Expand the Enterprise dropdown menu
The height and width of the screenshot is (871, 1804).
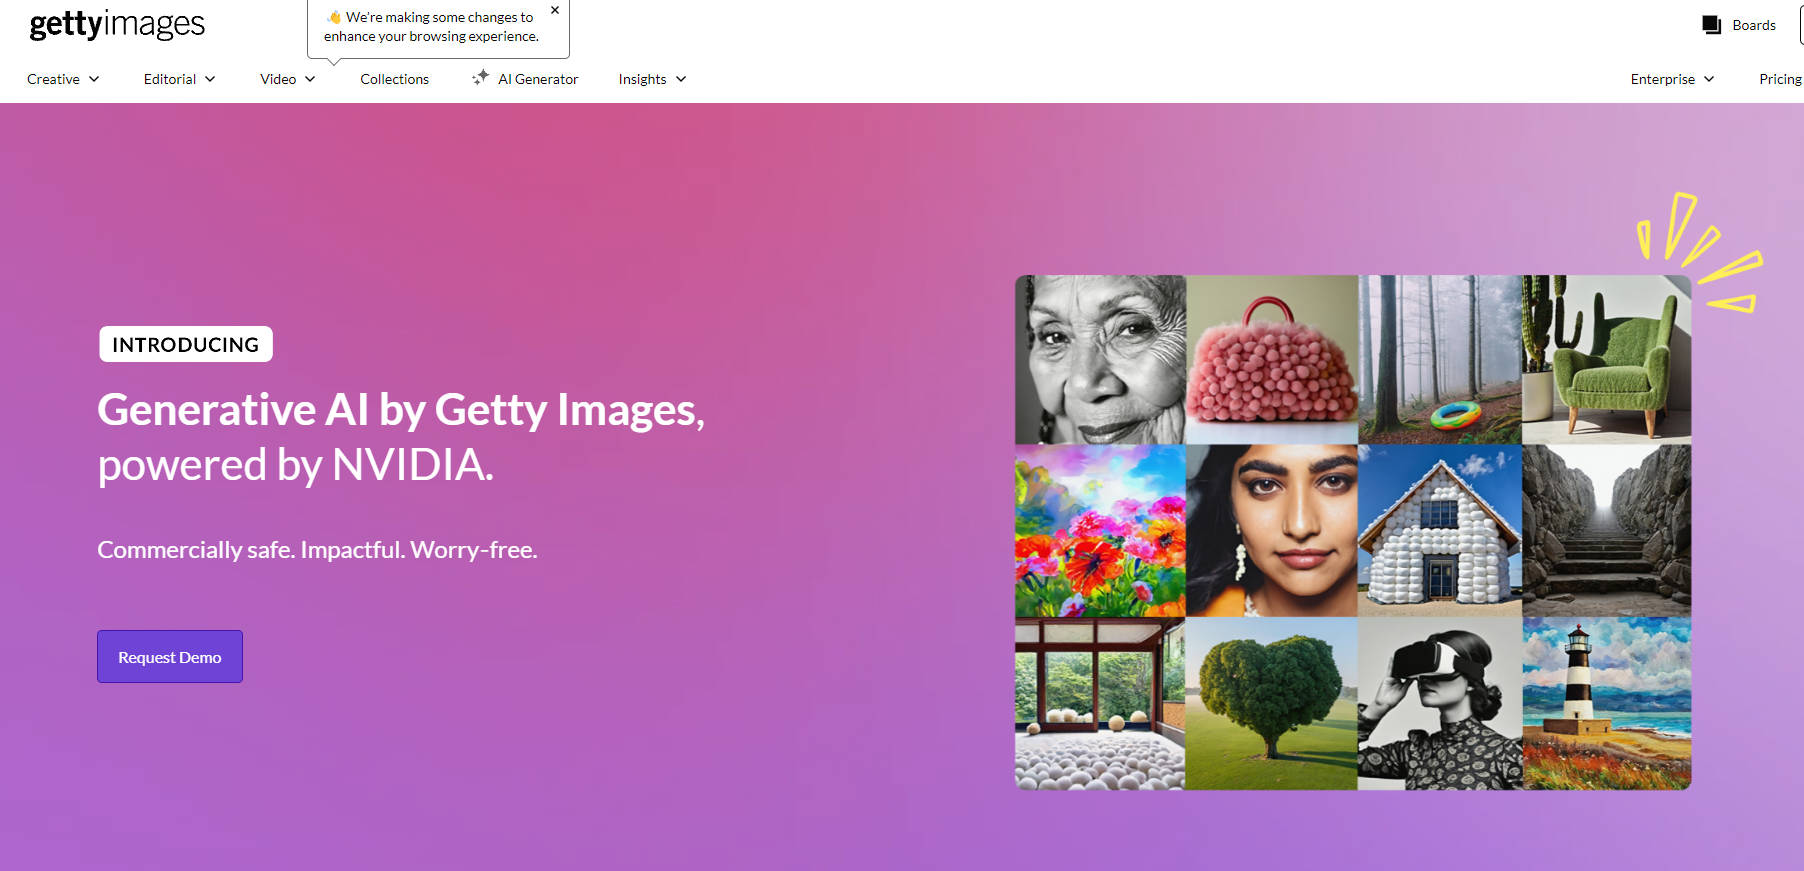click(1672, 79)
